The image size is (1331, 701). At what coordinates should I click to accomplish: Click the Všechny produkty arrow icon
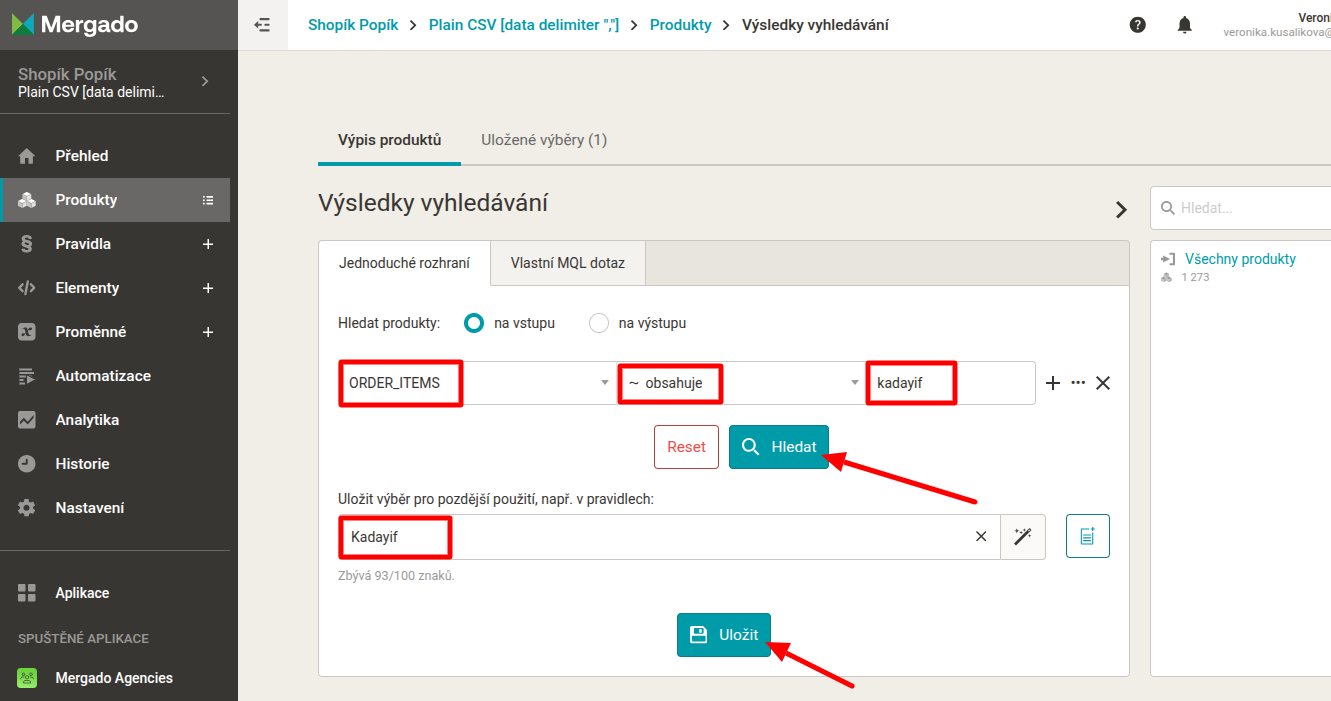pyautogui.click(x=1168, y=259)
